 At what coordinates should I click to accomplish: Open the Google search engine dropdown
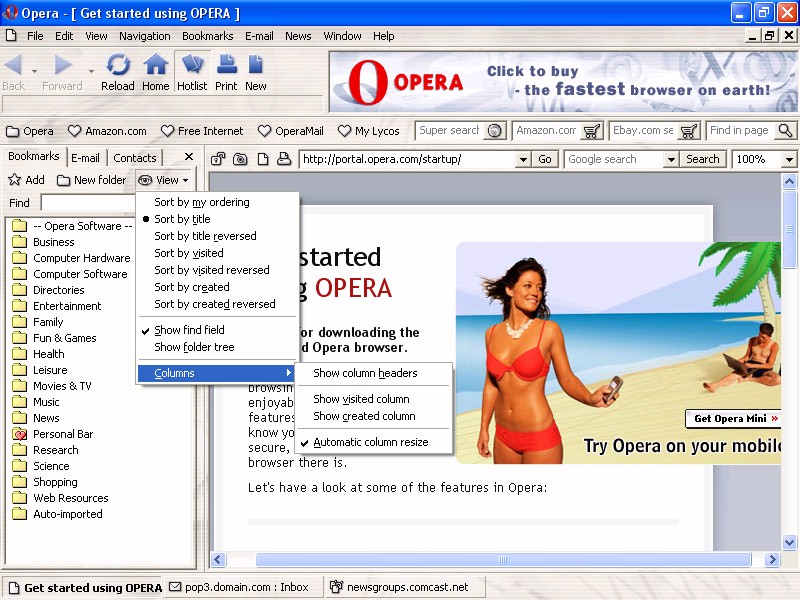[x=671, y=159]
